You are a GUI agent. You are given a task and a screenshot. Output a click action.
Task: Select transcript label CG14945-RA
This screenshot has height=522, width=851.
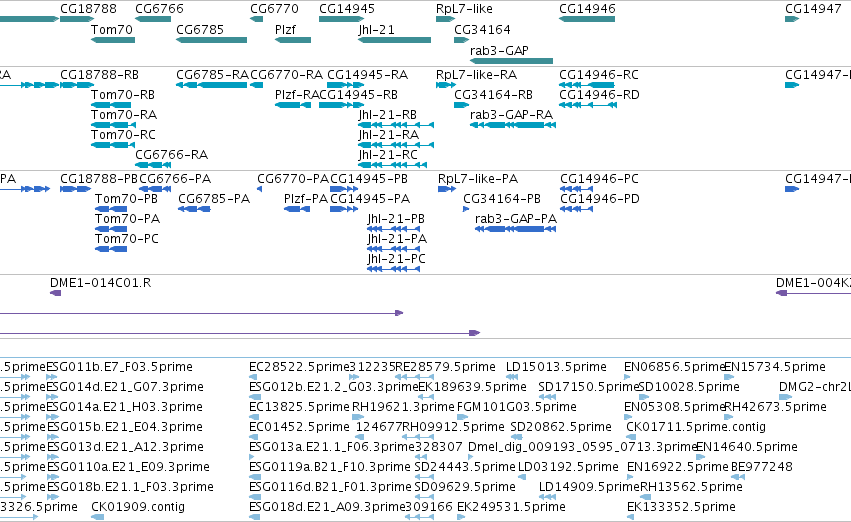[367, 74]
